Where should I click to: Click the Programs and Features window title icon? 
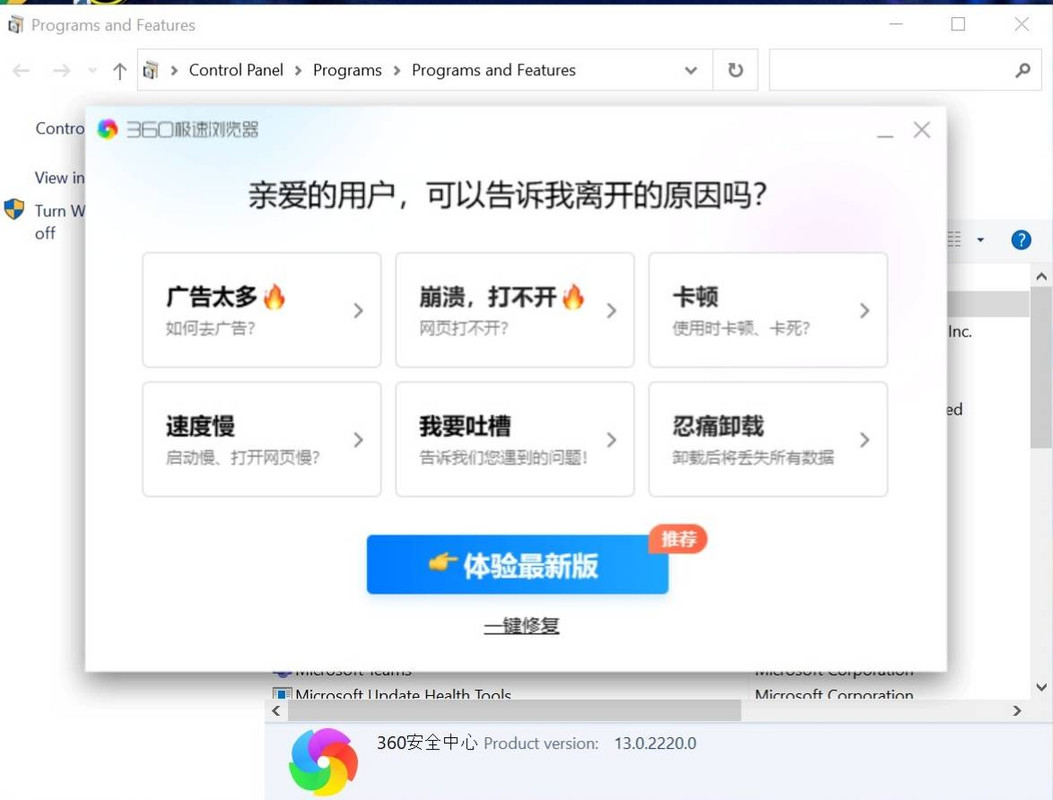(16, 25)
